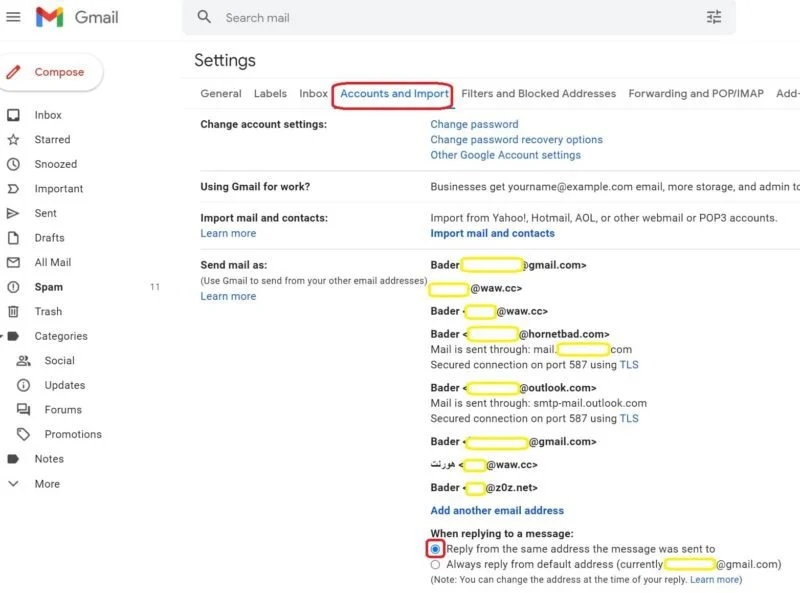Viewport: 800px width, 593px height.
Task: Click the Change password link
Action: [x=474, y=124]
